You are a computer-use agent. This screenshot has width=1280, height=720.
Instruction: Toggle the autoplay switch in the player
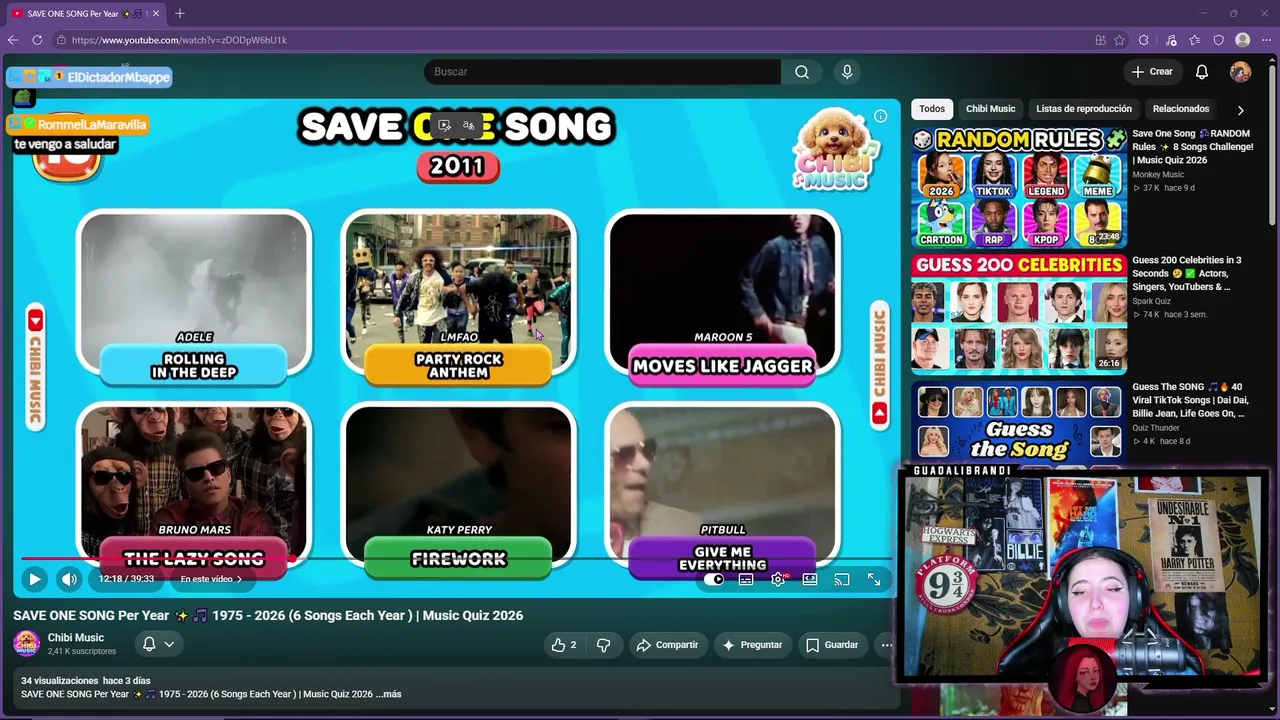click(714, 579)
